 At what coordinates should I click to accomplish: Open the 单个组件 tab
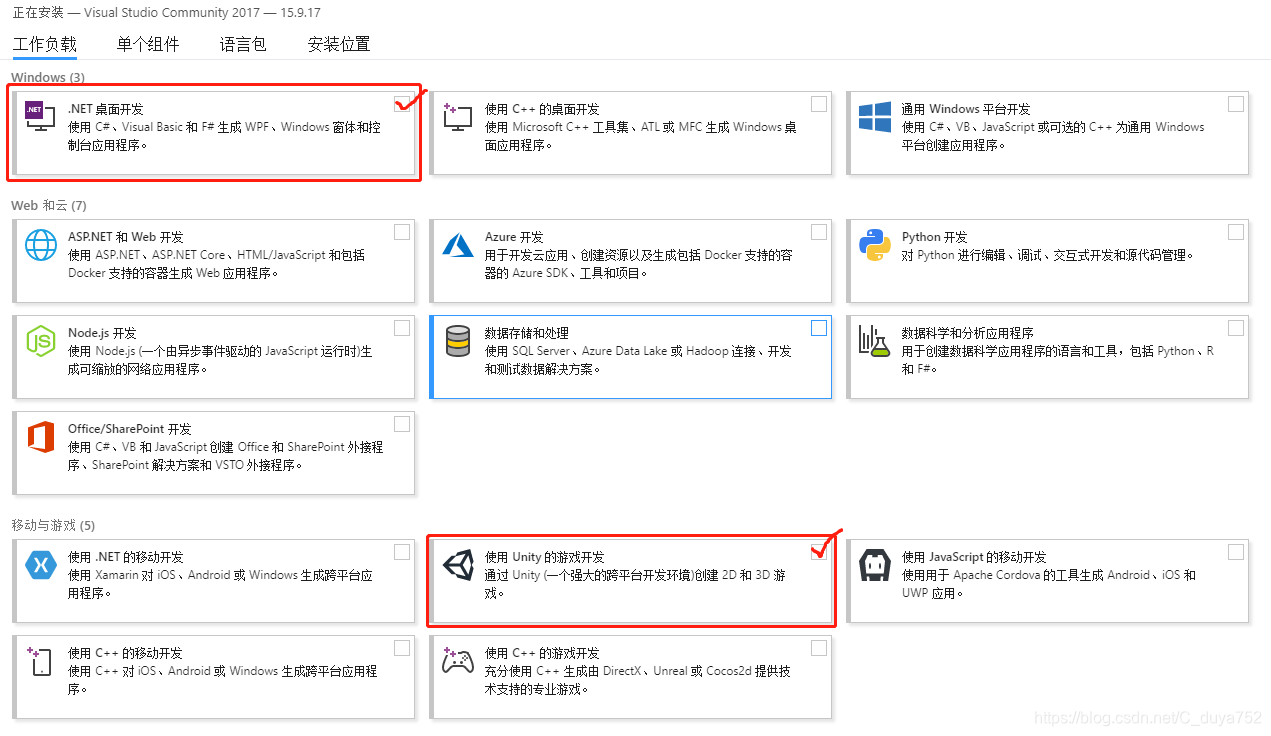[148, 44]
